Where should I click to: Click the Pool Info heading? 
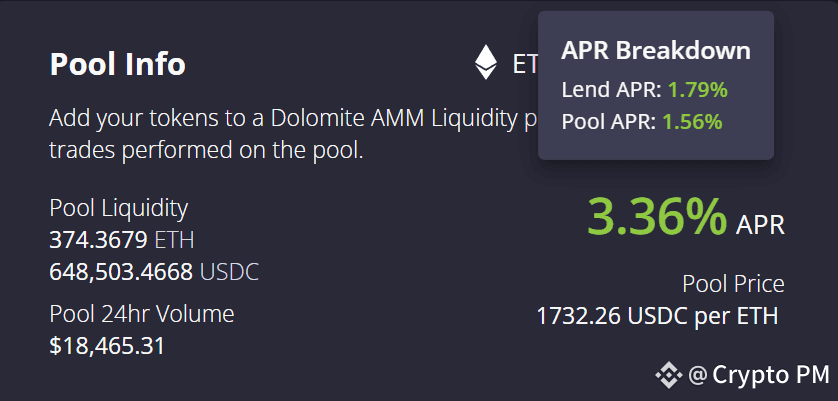[118, 64]
